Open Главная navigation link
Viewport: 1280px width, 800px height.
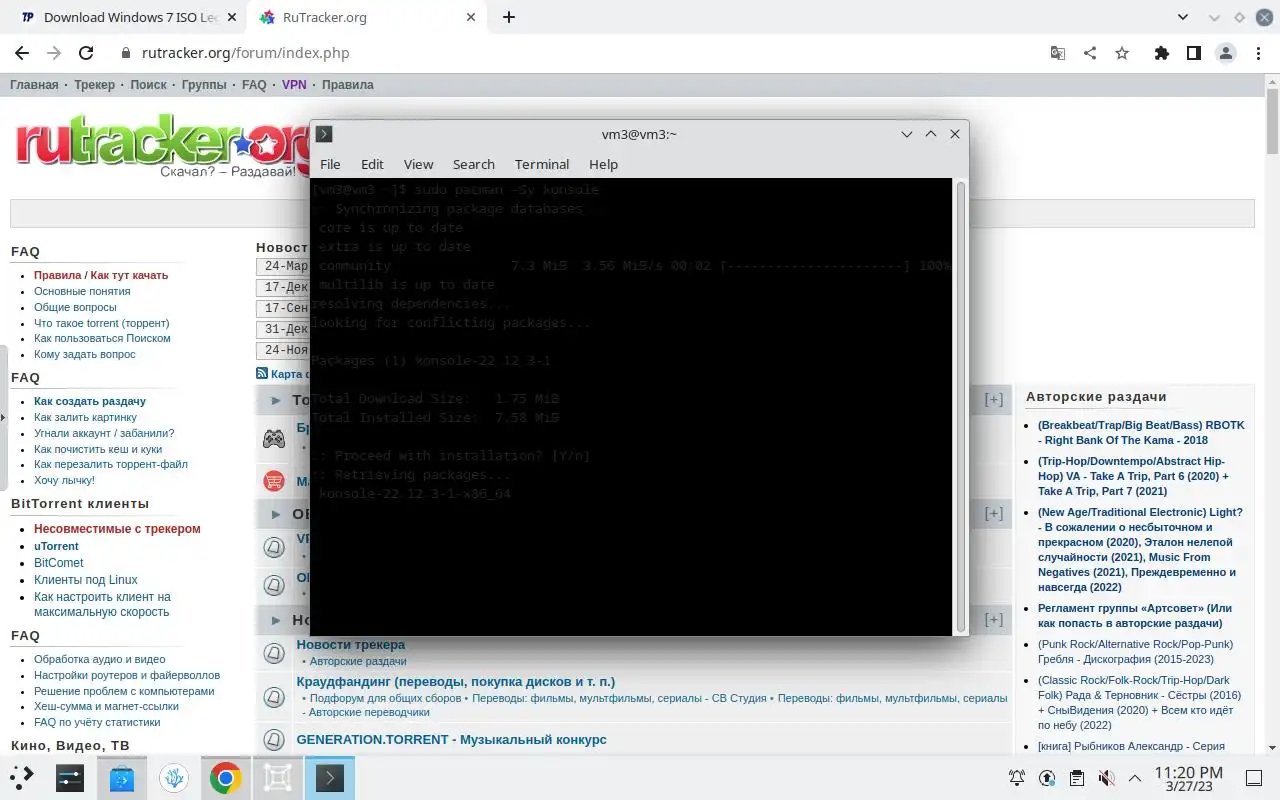tap(34, 85)
